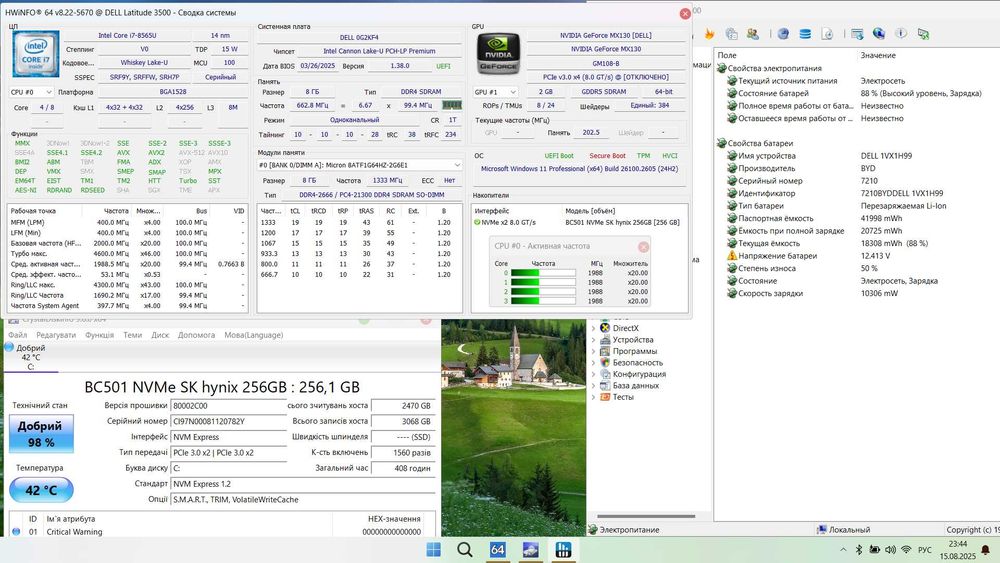Click the firmware version field 80002C00
Screen dimensions: 1000x563
[x=228, y=406]
